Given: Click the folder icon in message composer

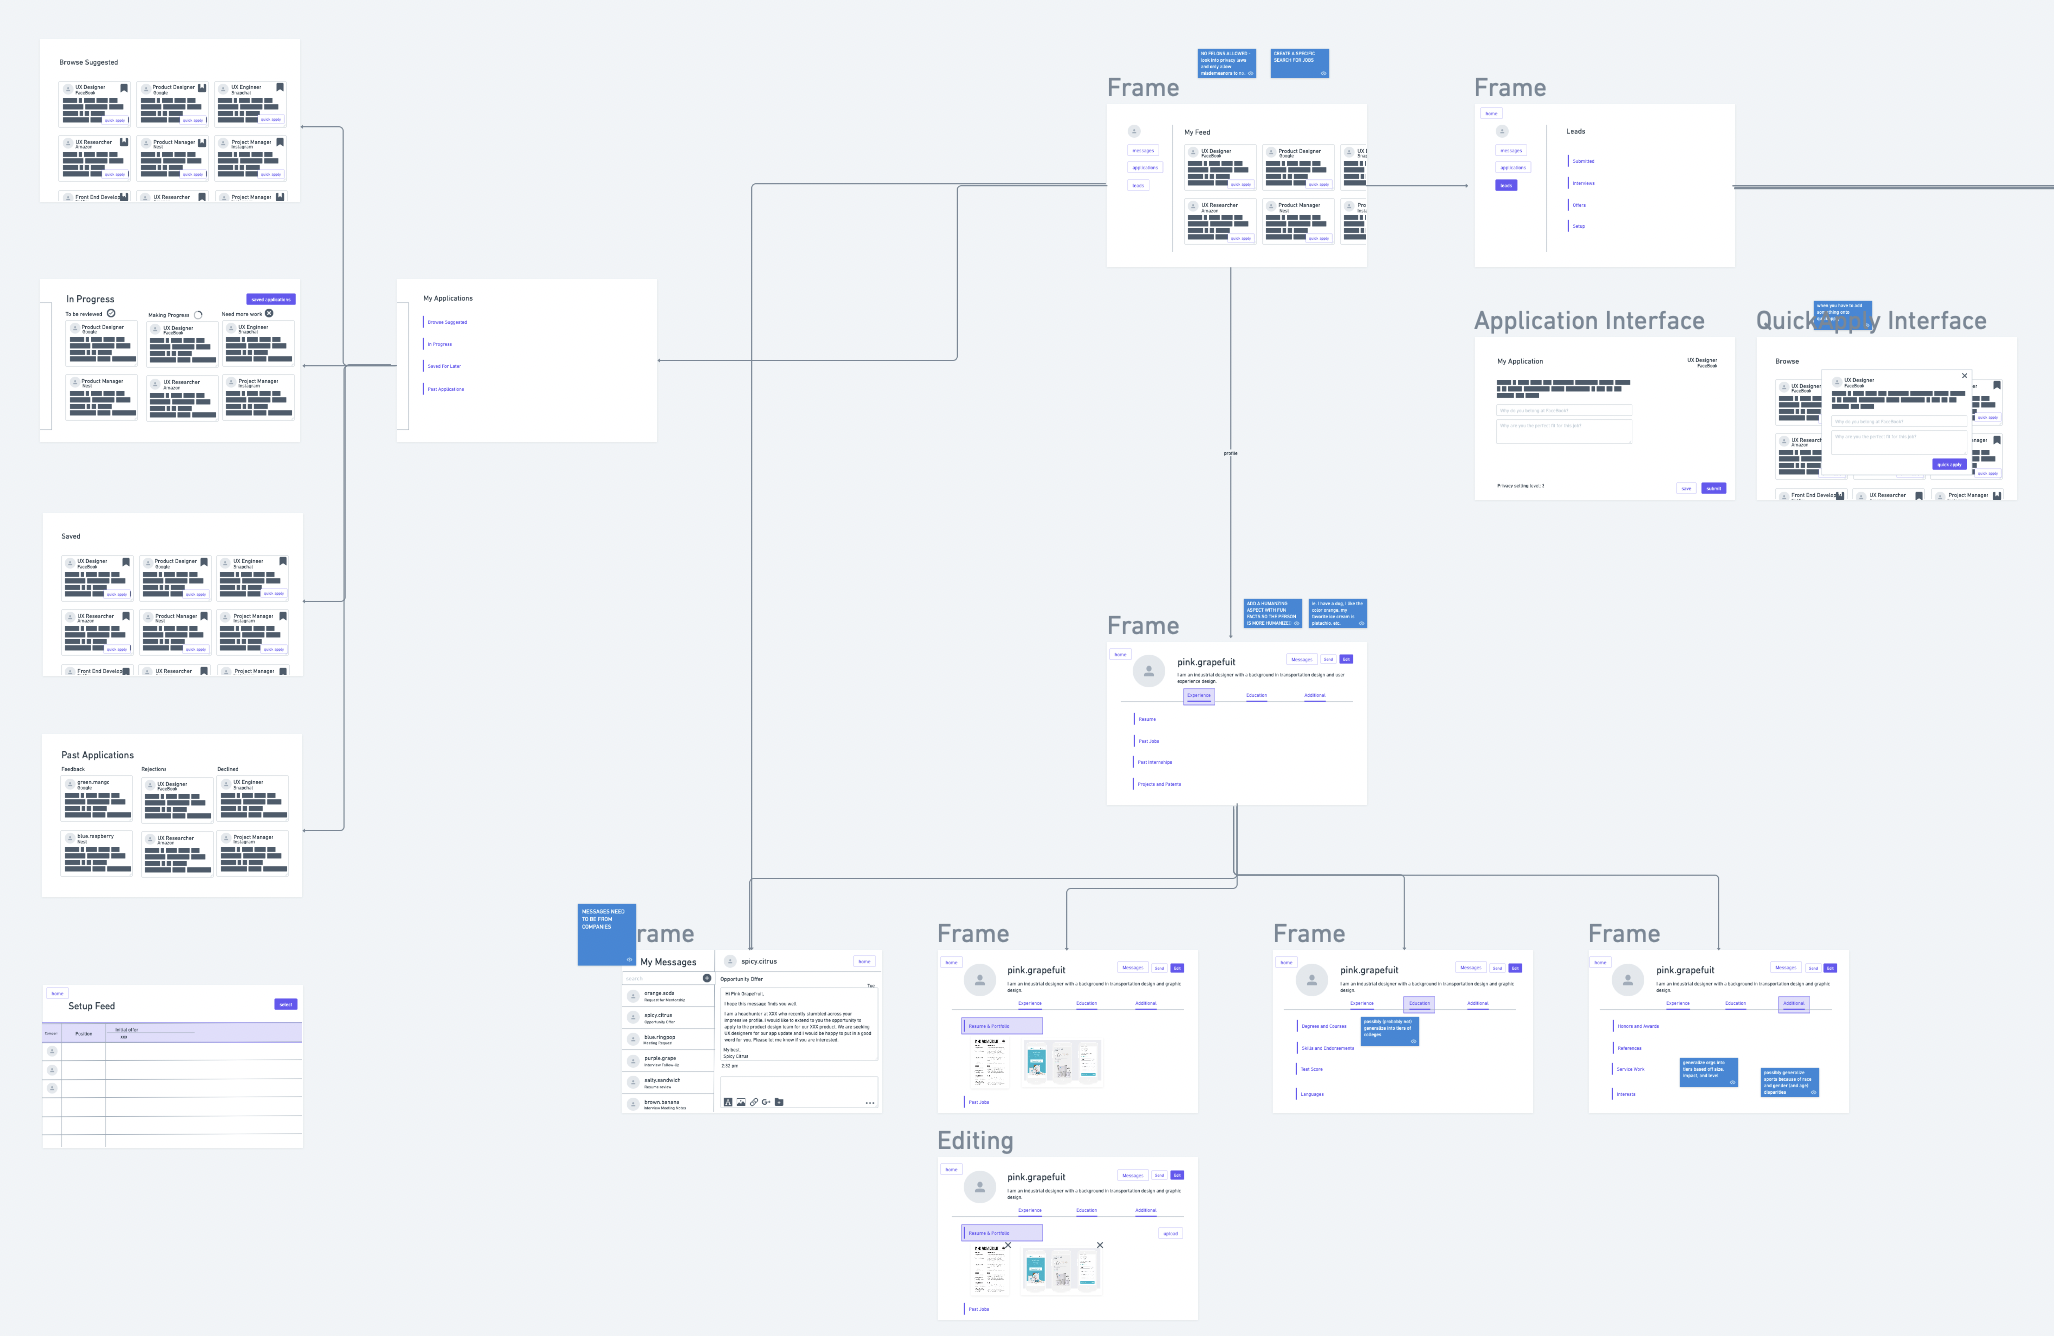Looking at the screenshot, I should point(779,1102).
